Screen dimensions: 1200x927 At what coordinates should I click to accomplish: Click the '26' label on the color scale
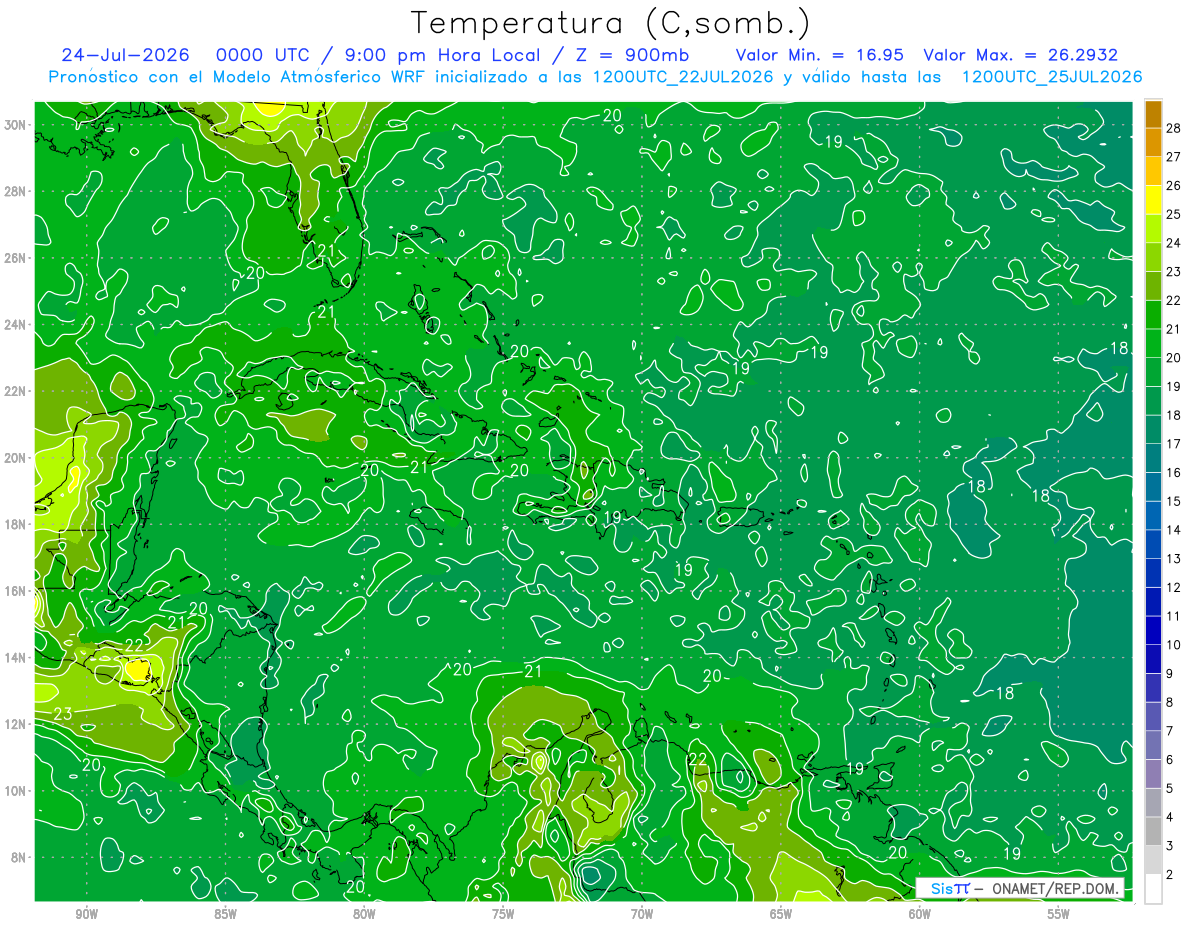(1174, 185)
